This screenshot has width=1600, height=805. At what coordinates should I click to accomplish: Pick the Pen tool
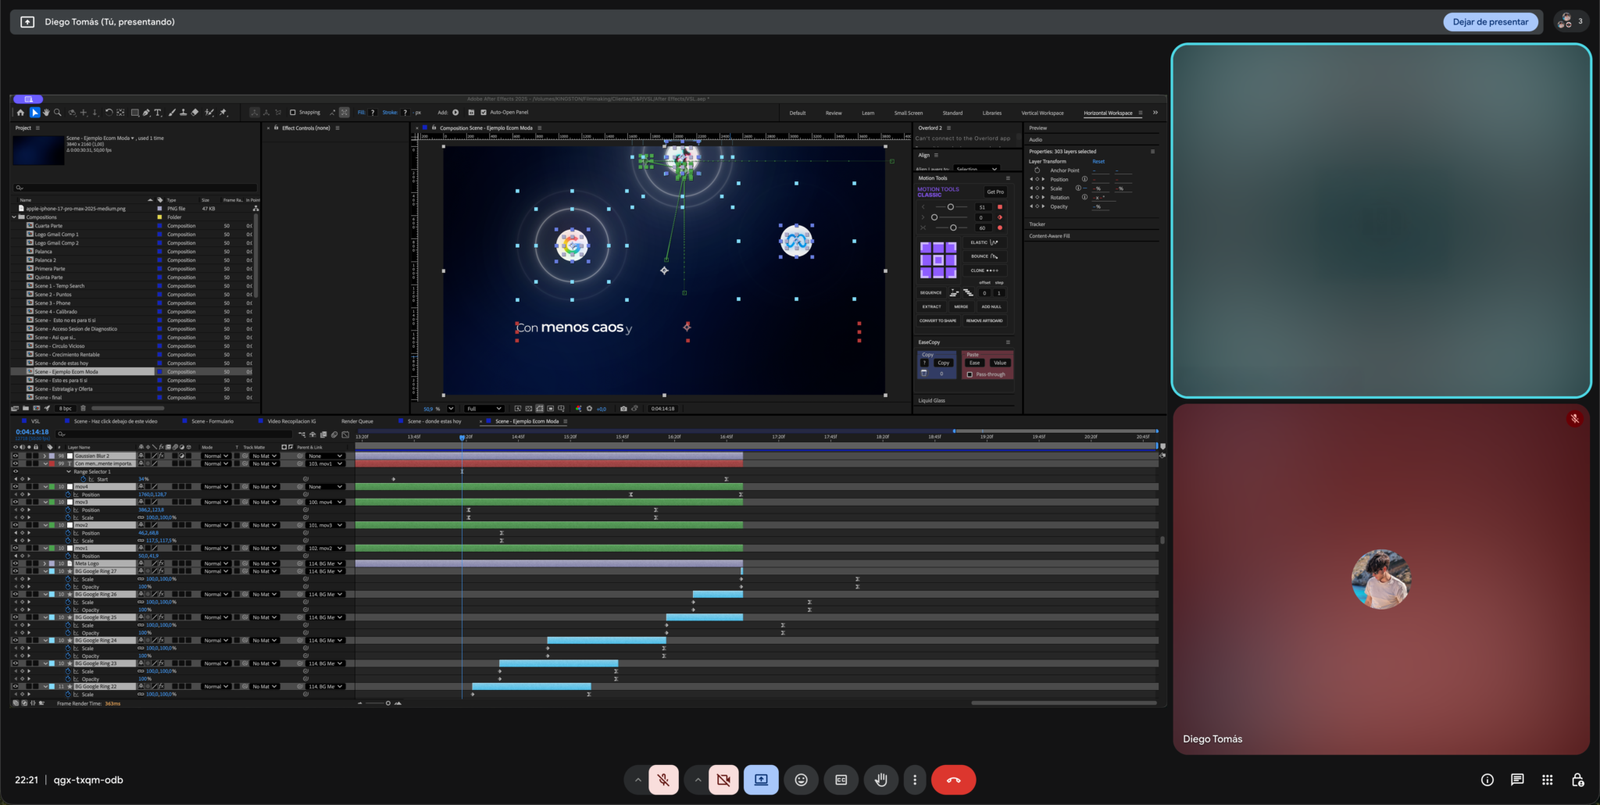[x=146, y=113]
